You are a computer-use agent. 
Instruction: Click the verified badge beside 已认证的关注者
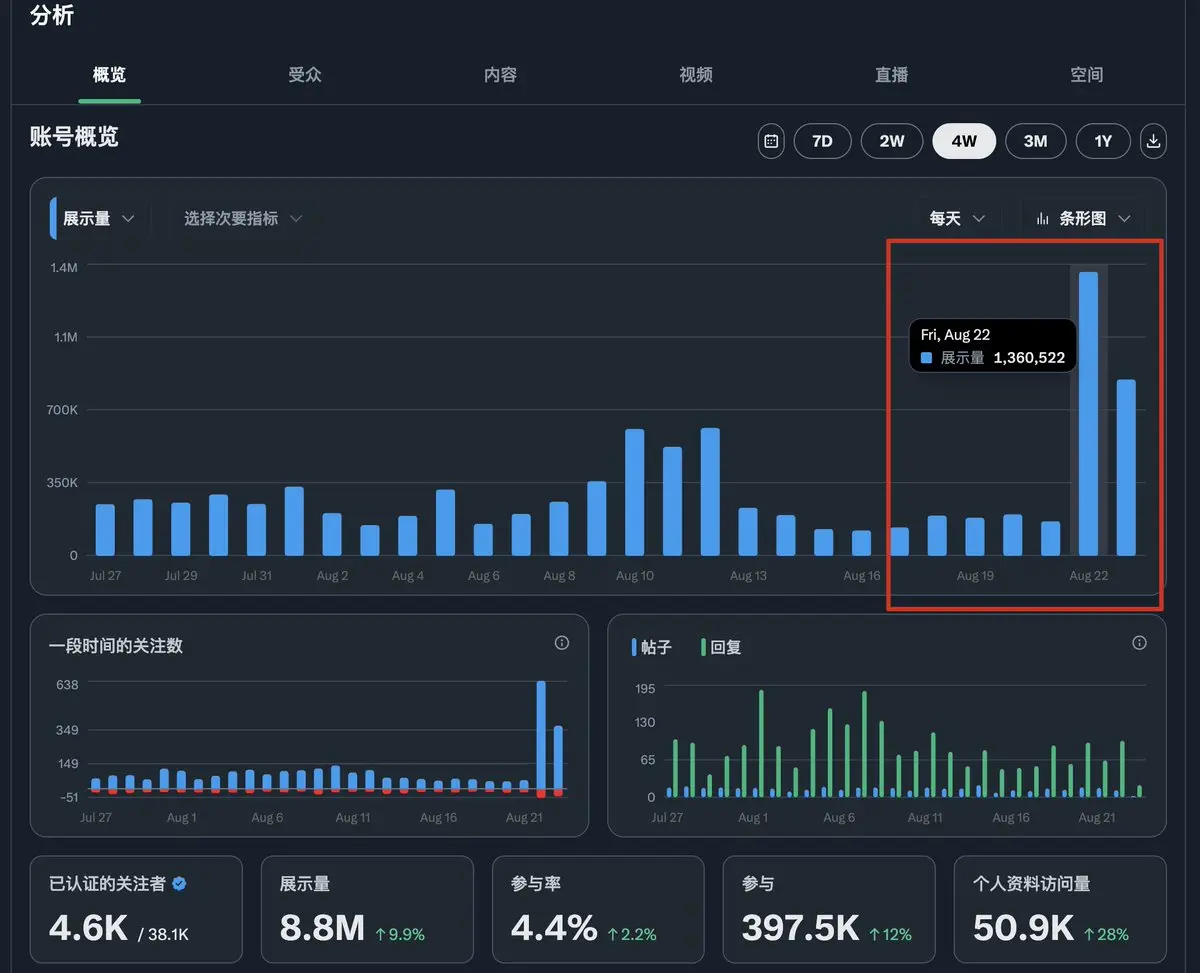tap(179, 884)
